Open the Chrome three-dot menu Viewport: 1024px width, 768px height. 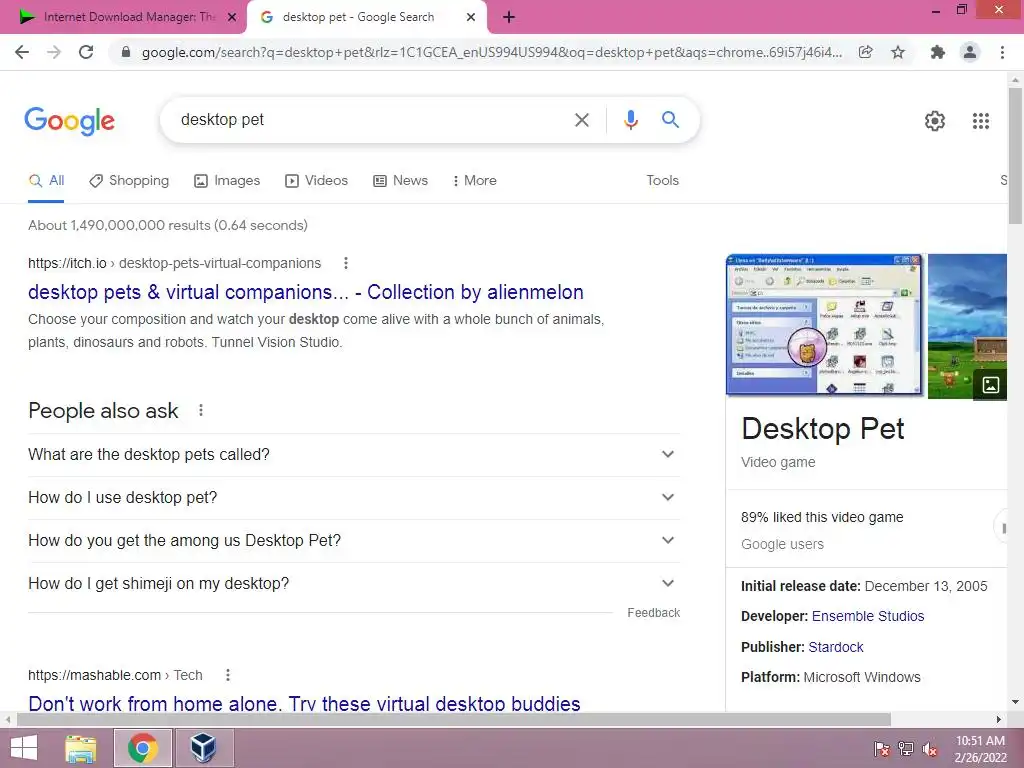pyautogui.click(x=1002, y=52)
